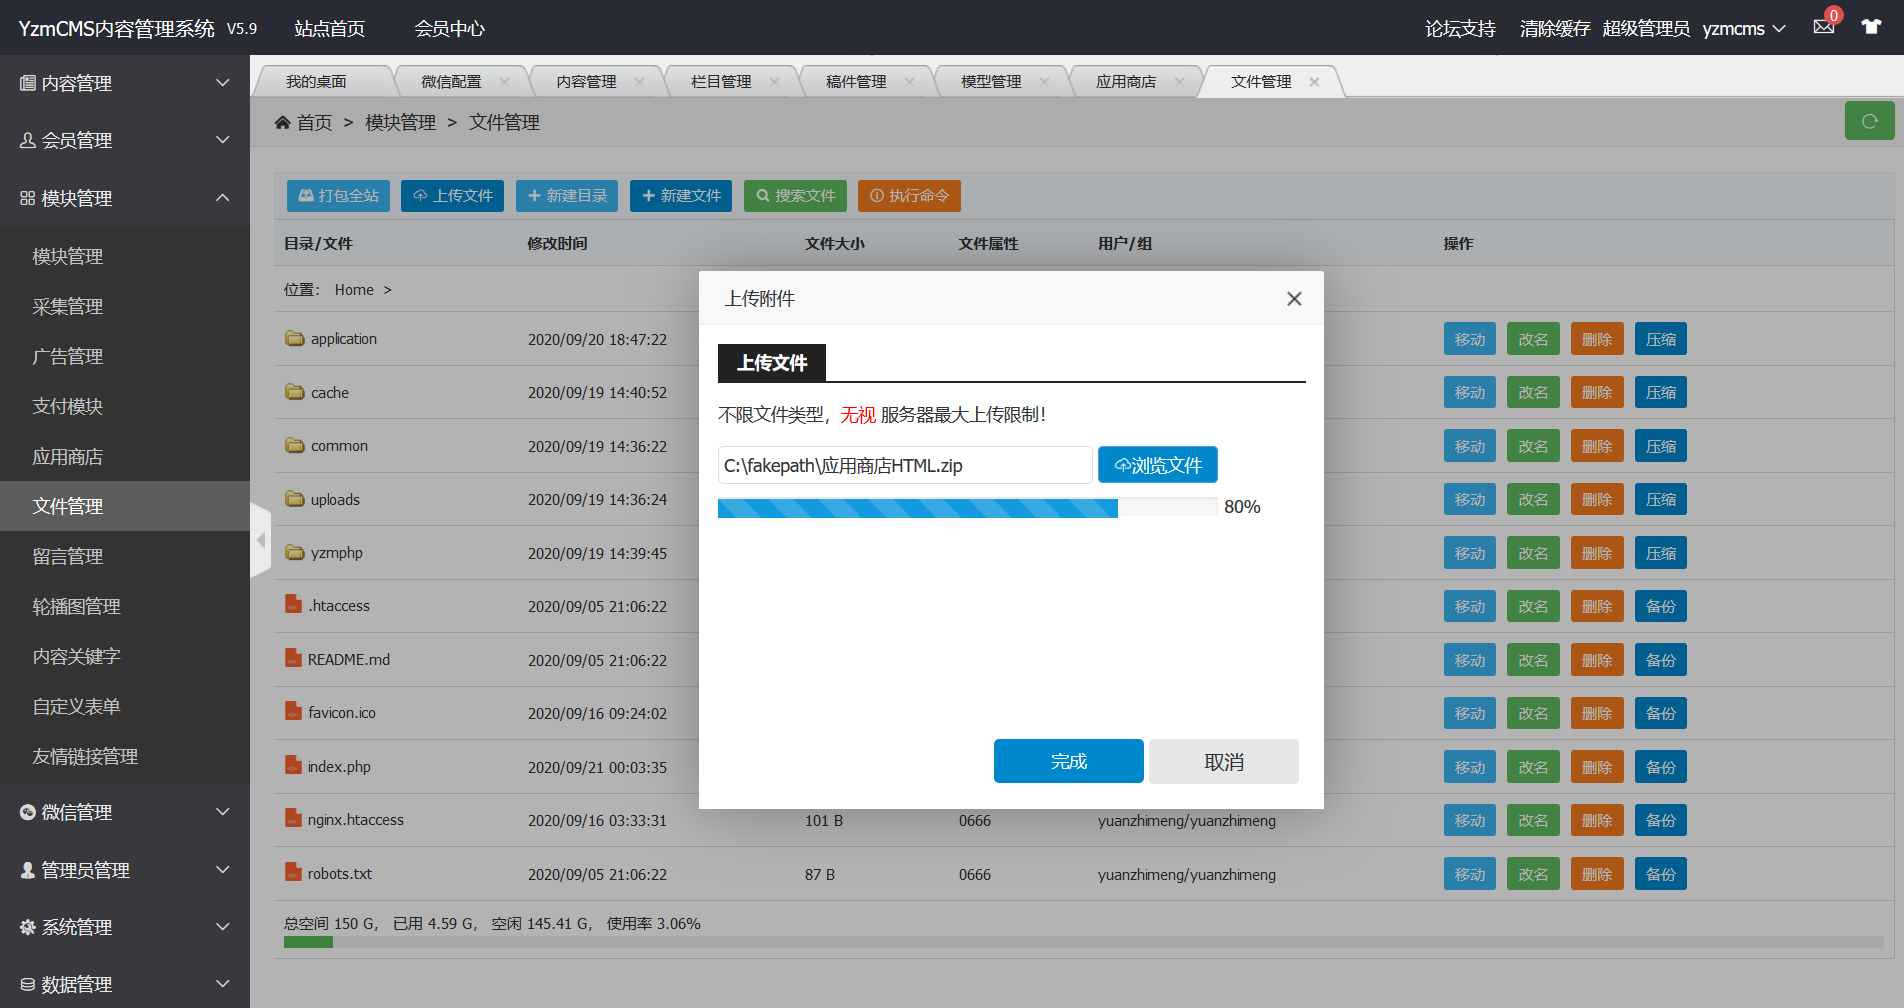Switch to the 栏目管理 tab
The width and height of the screenshot is (1904, 1008).
[x=721, y=82]
